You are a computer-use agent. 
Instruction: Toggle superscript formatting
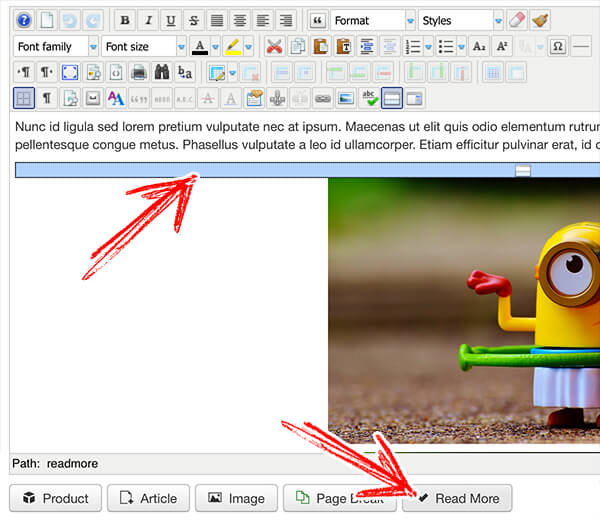(x=502, y=47)
